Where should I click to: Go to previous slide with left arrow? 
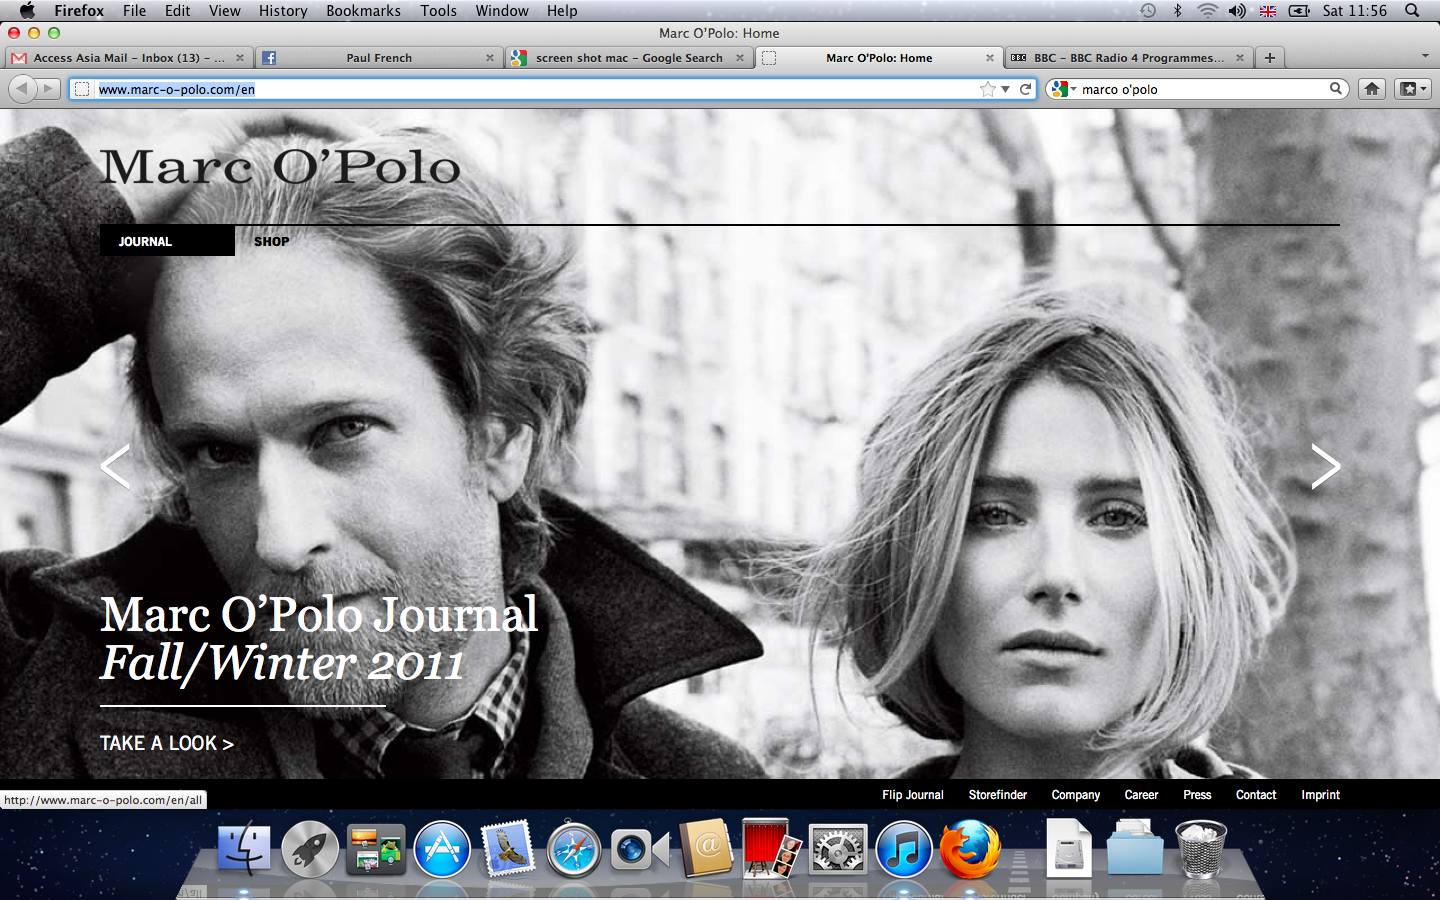[115, 466]
